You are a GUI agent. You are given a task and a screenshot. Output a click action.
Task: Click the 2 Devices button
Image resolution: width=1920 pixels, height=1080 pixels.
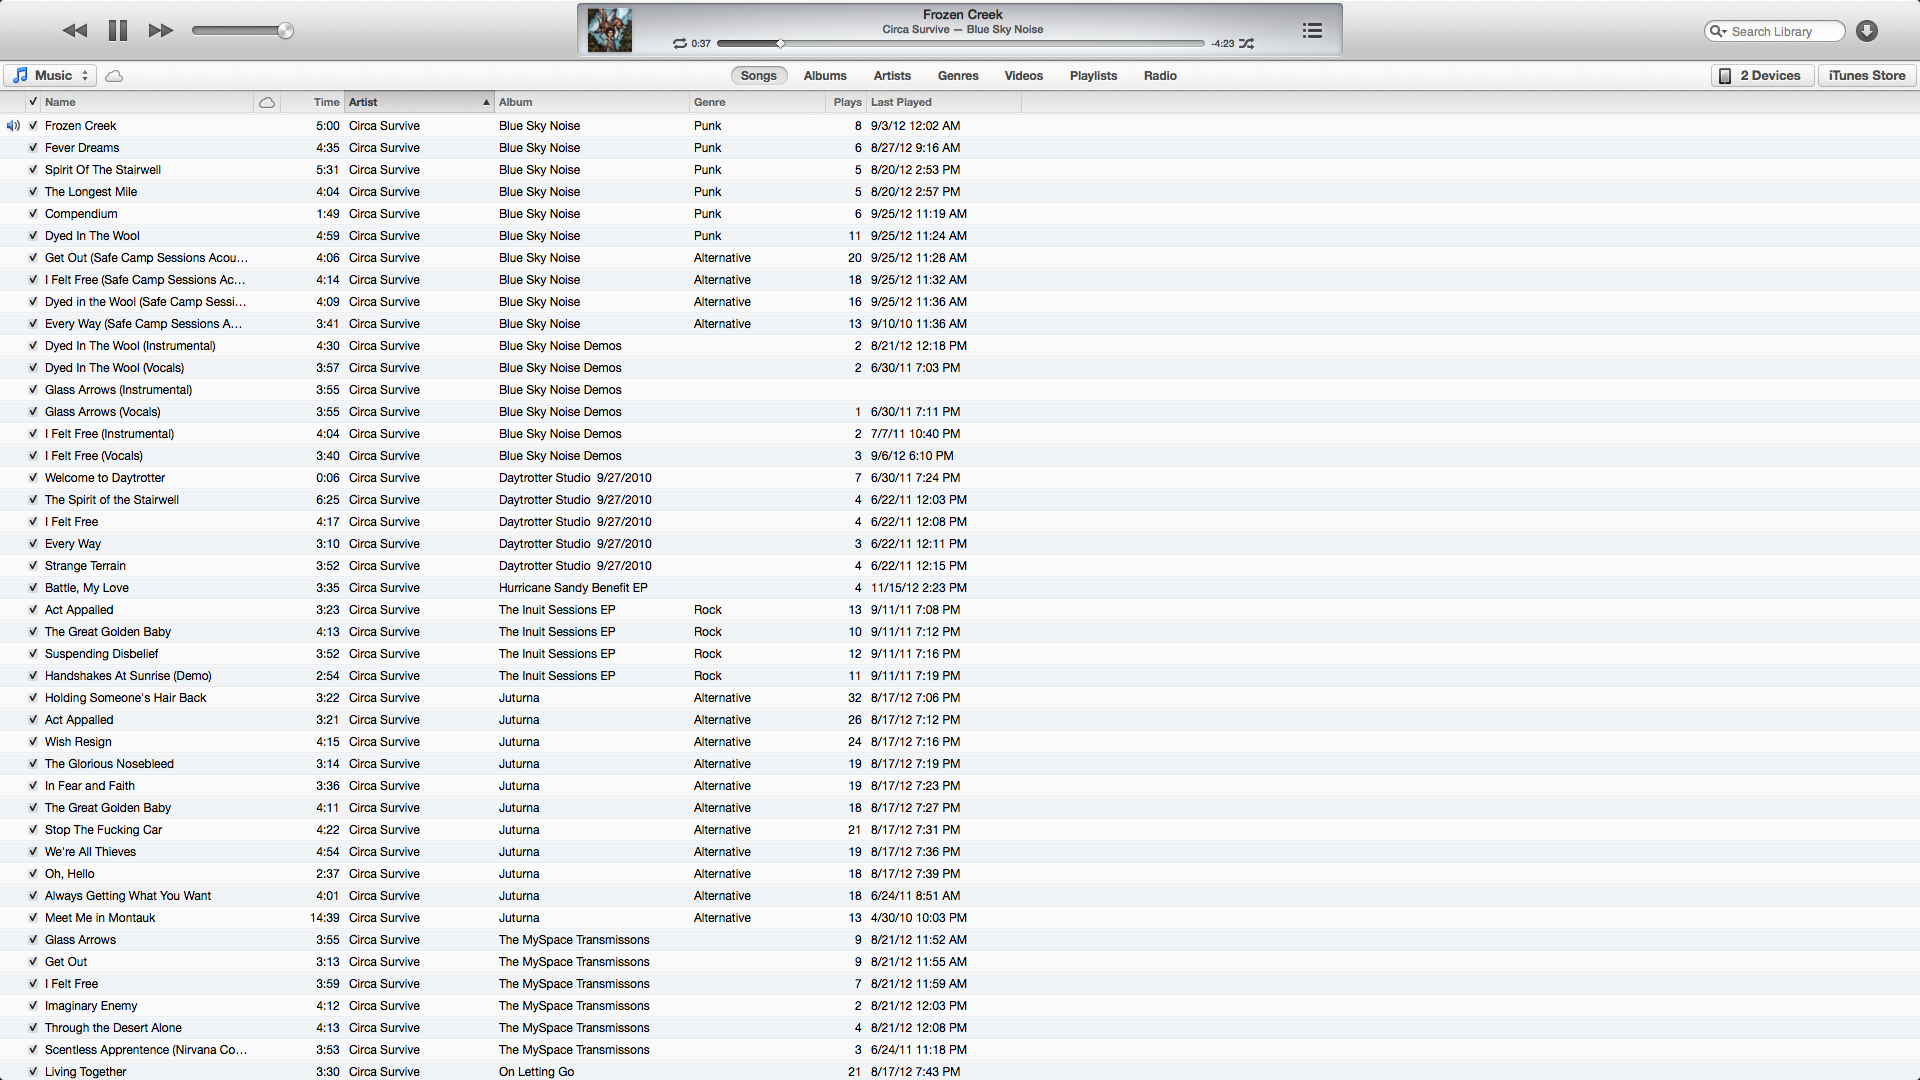pyautogui.click(x=1762, y=76)
